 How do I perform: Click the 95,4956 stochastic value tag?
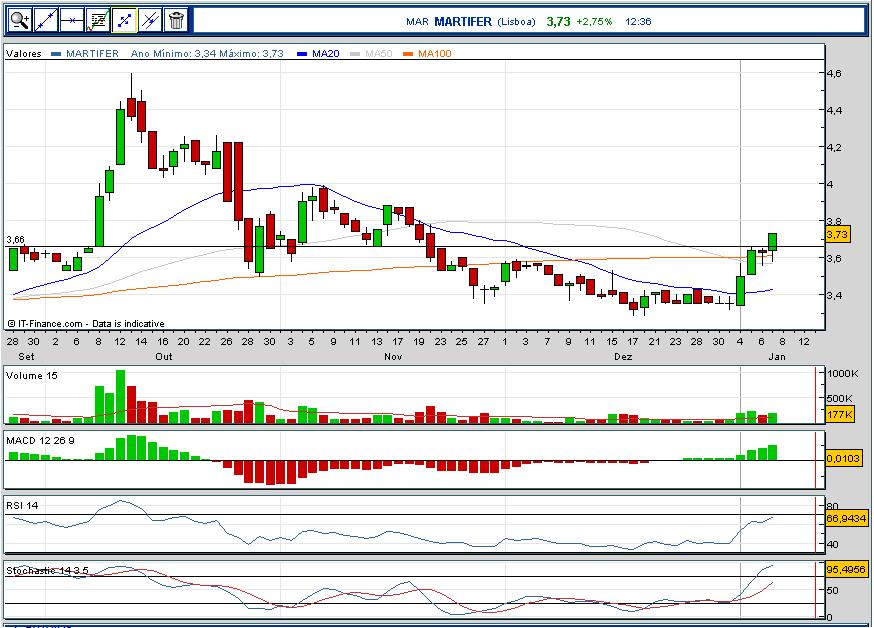846,569
